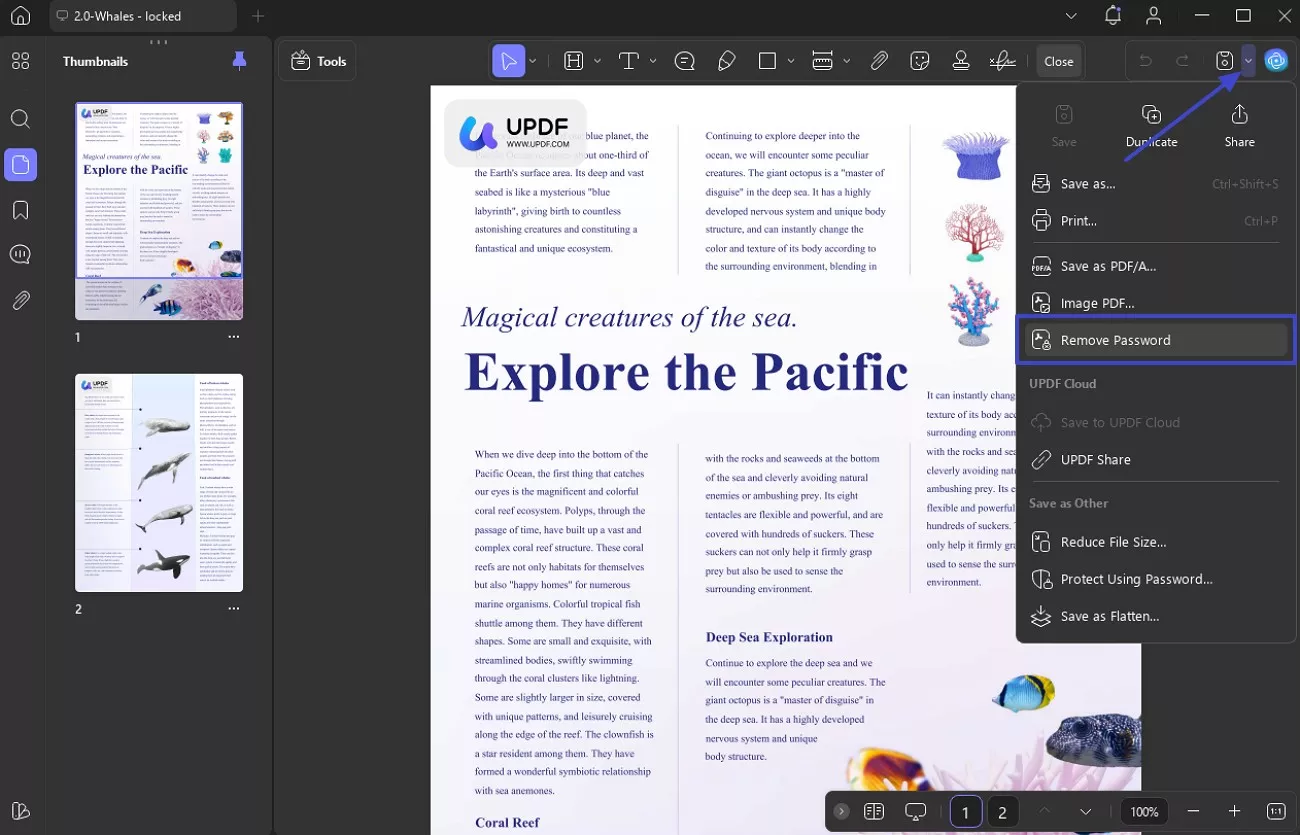This screenshot has height=835, width=1300.
Task: Click the Tools button
Action: [318, 61]
